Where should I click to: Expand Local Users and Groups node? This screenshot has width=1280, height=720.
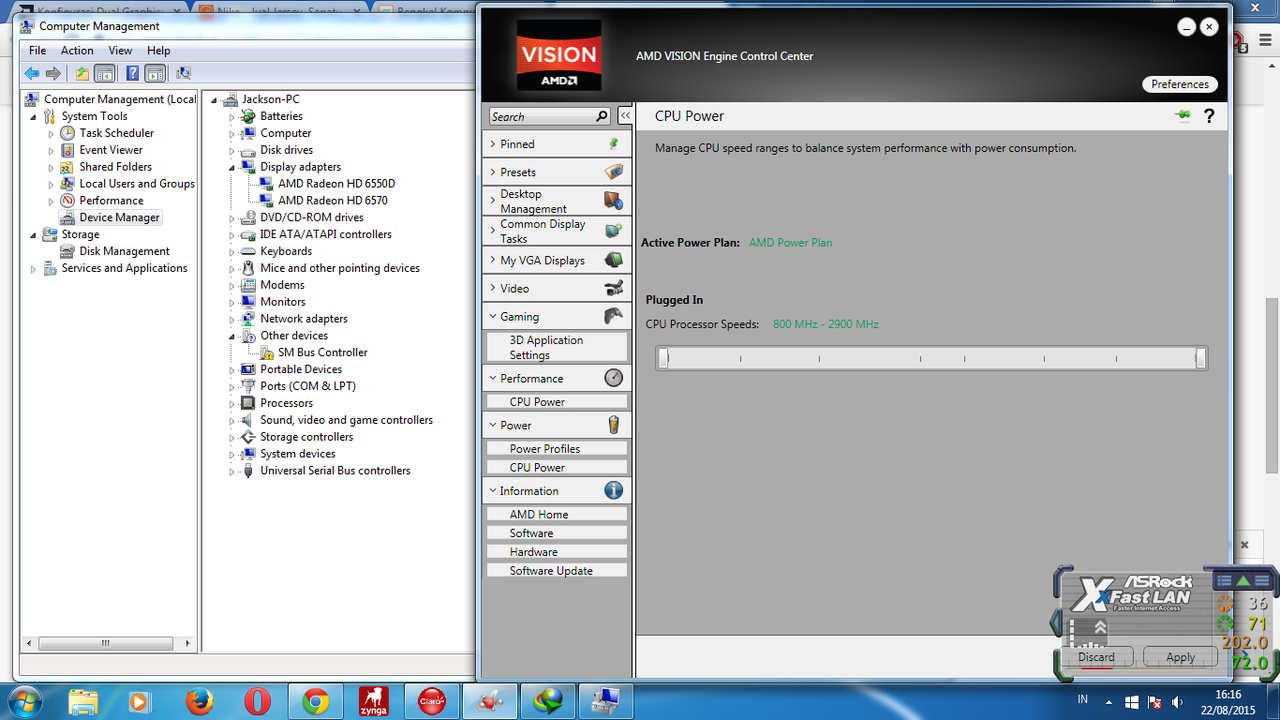[51, 184]
